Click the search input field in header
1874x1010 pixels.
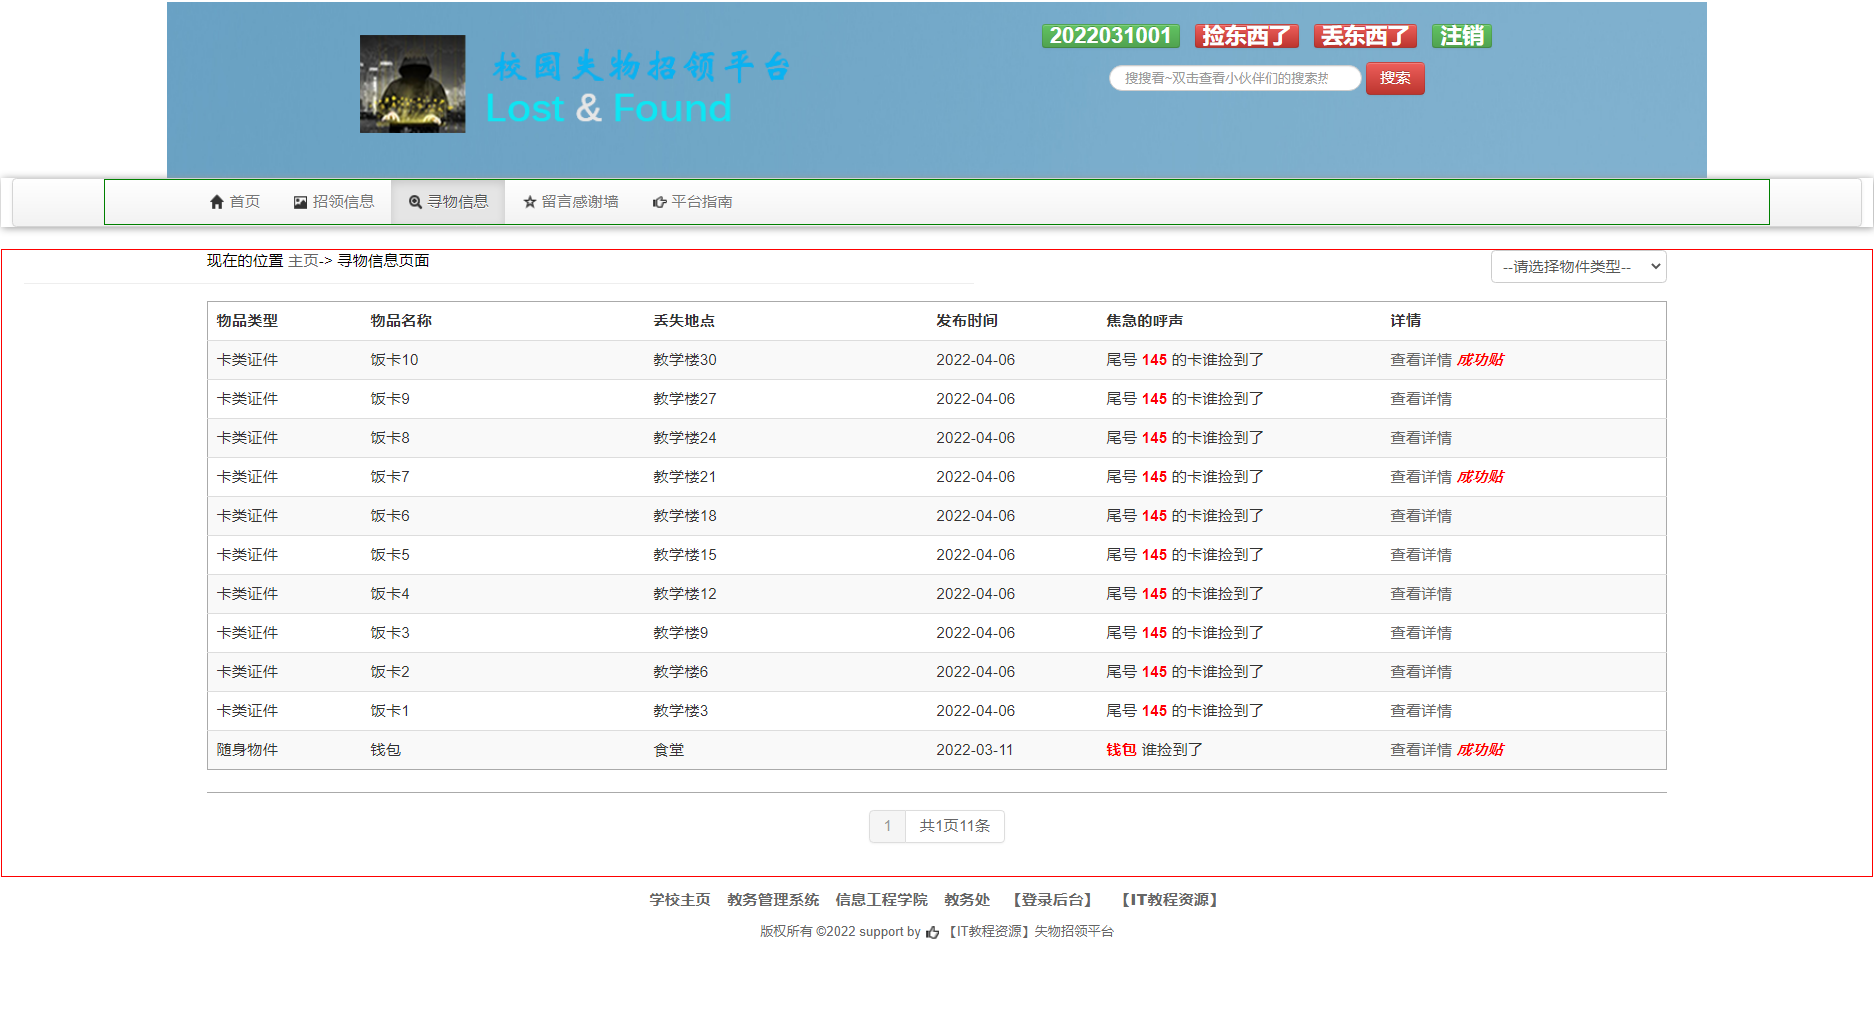[x=1235, y=78]
